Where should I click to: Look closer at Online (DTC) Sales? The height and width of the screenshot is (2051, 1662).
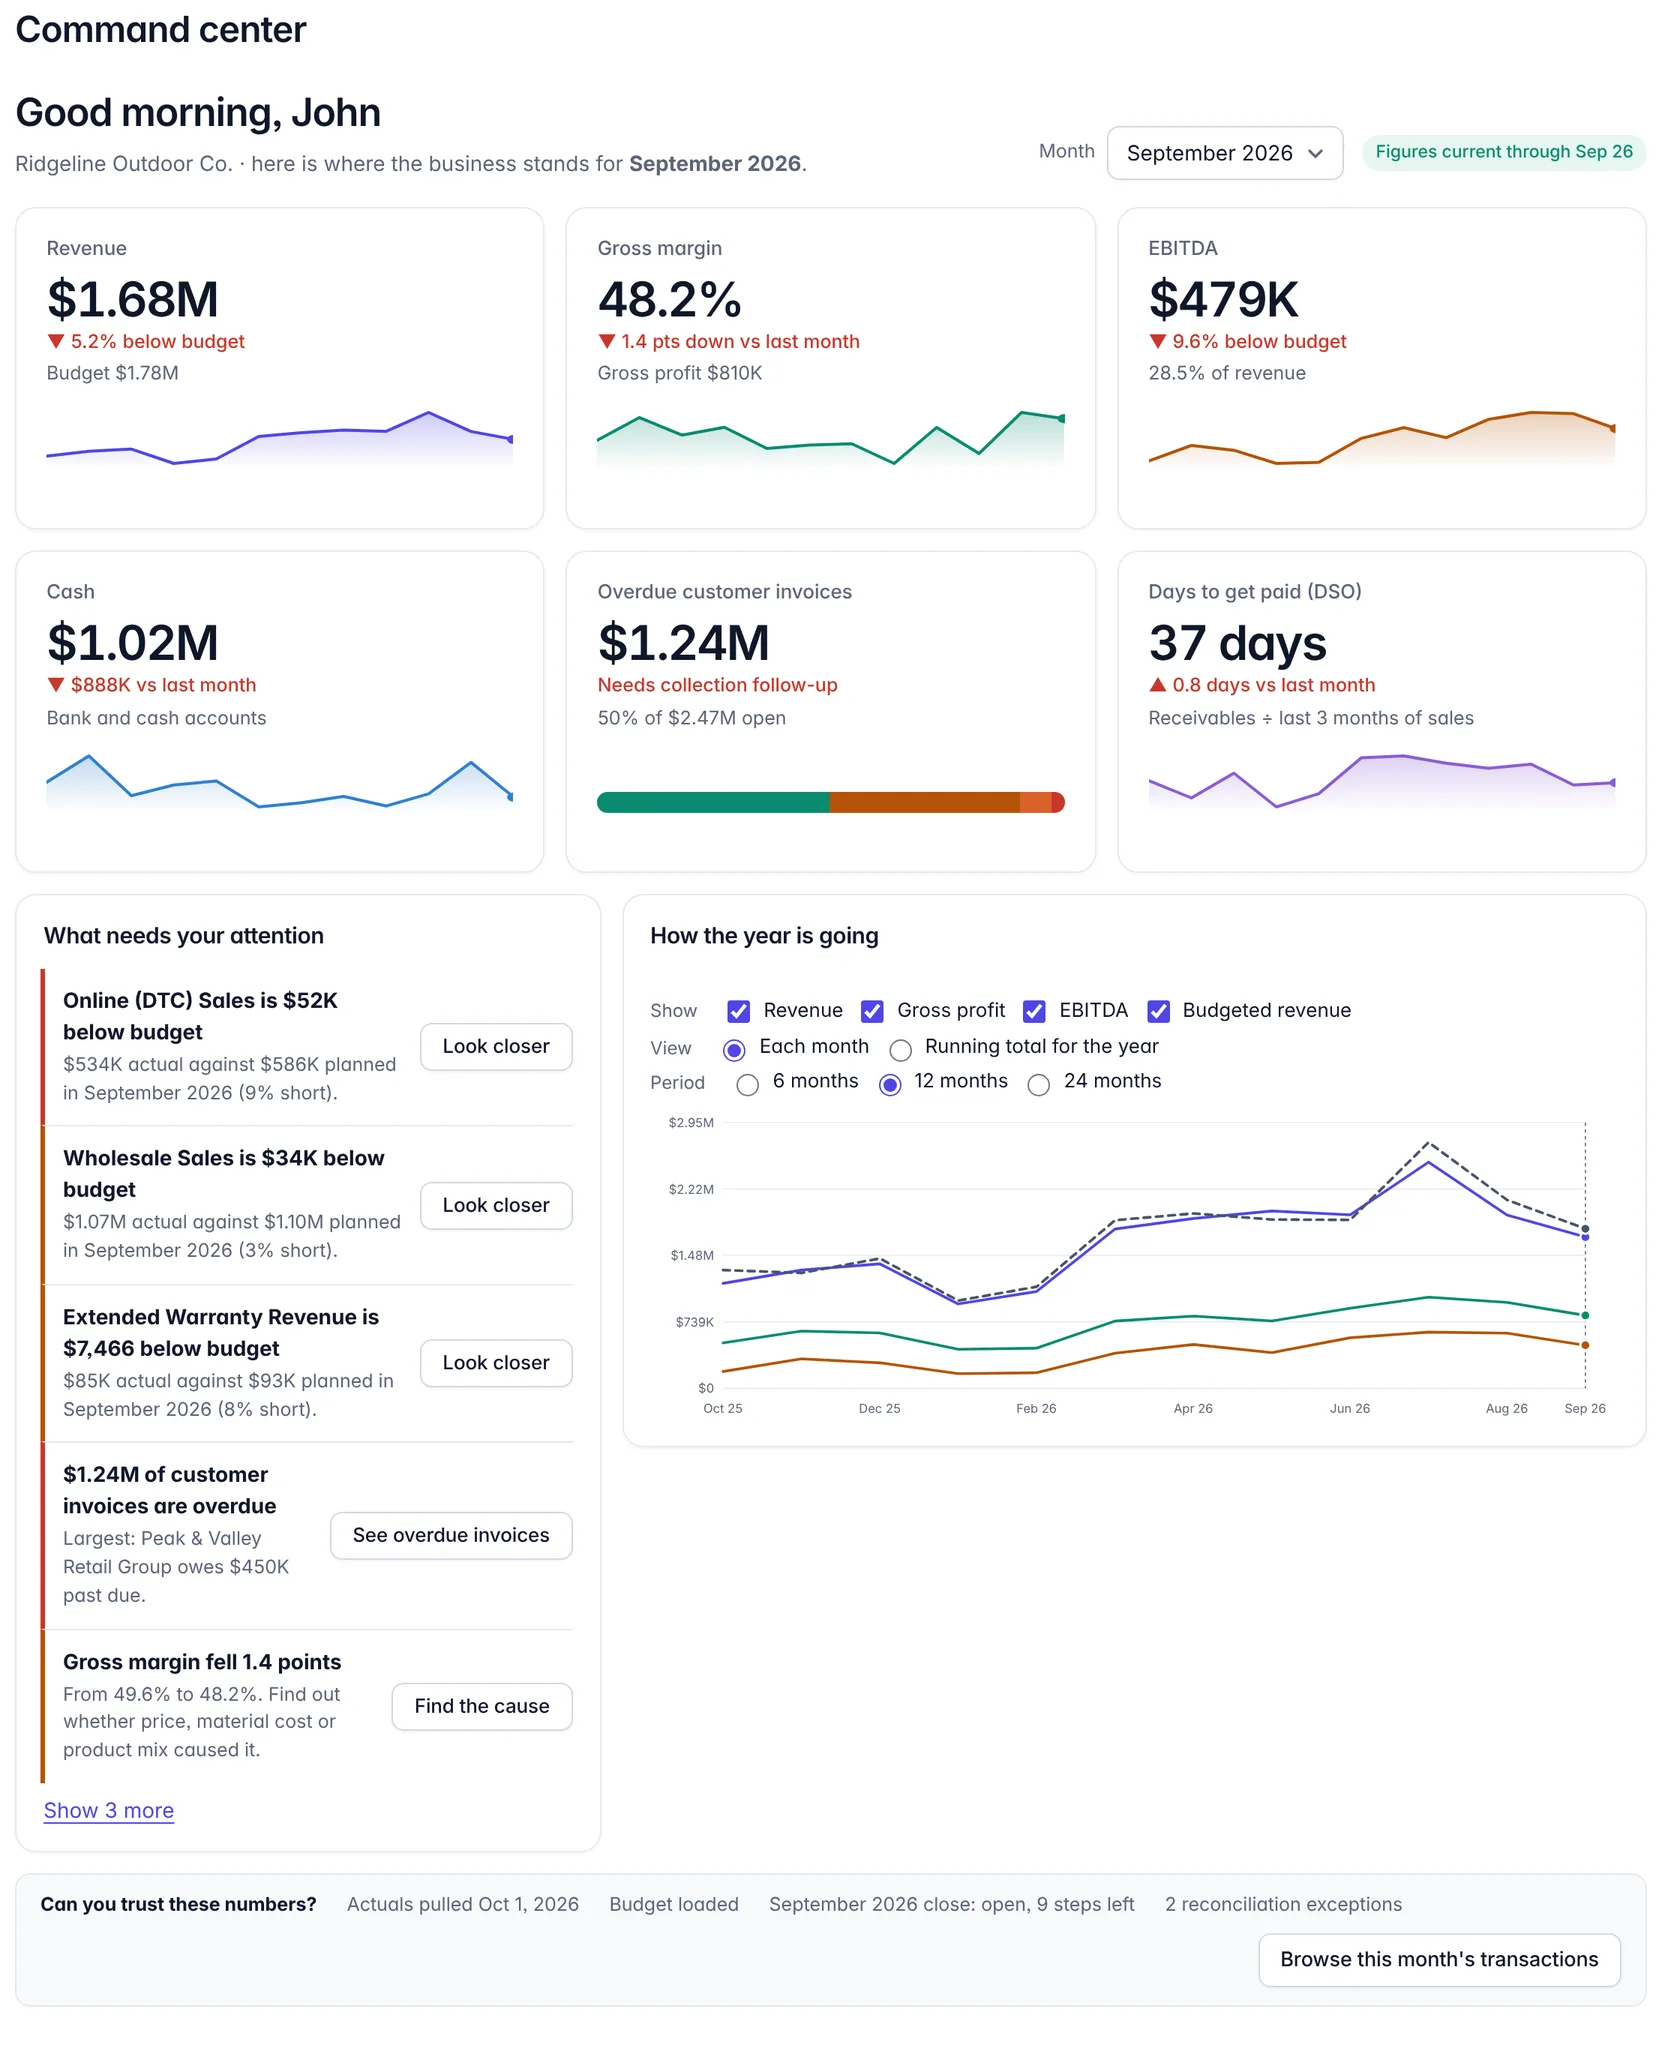496,1047
